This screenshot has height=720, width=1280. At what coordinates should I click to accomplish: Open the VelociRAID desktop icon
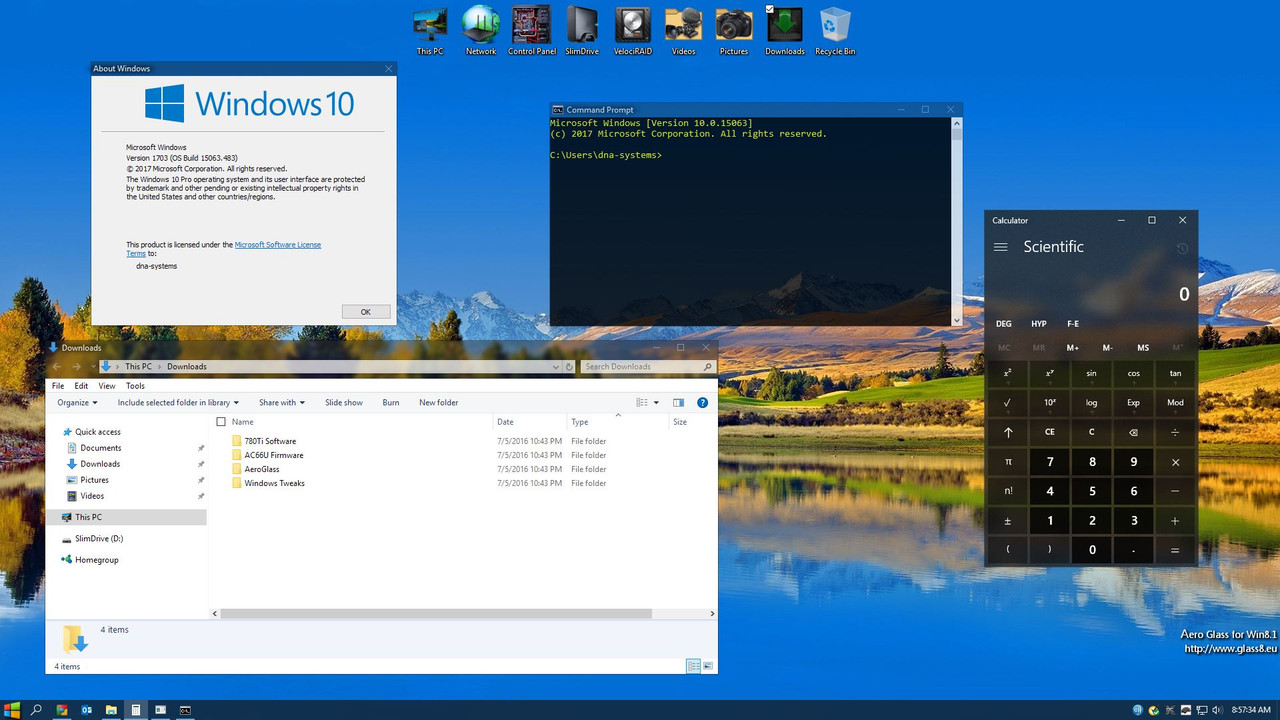tap(632, 30)
